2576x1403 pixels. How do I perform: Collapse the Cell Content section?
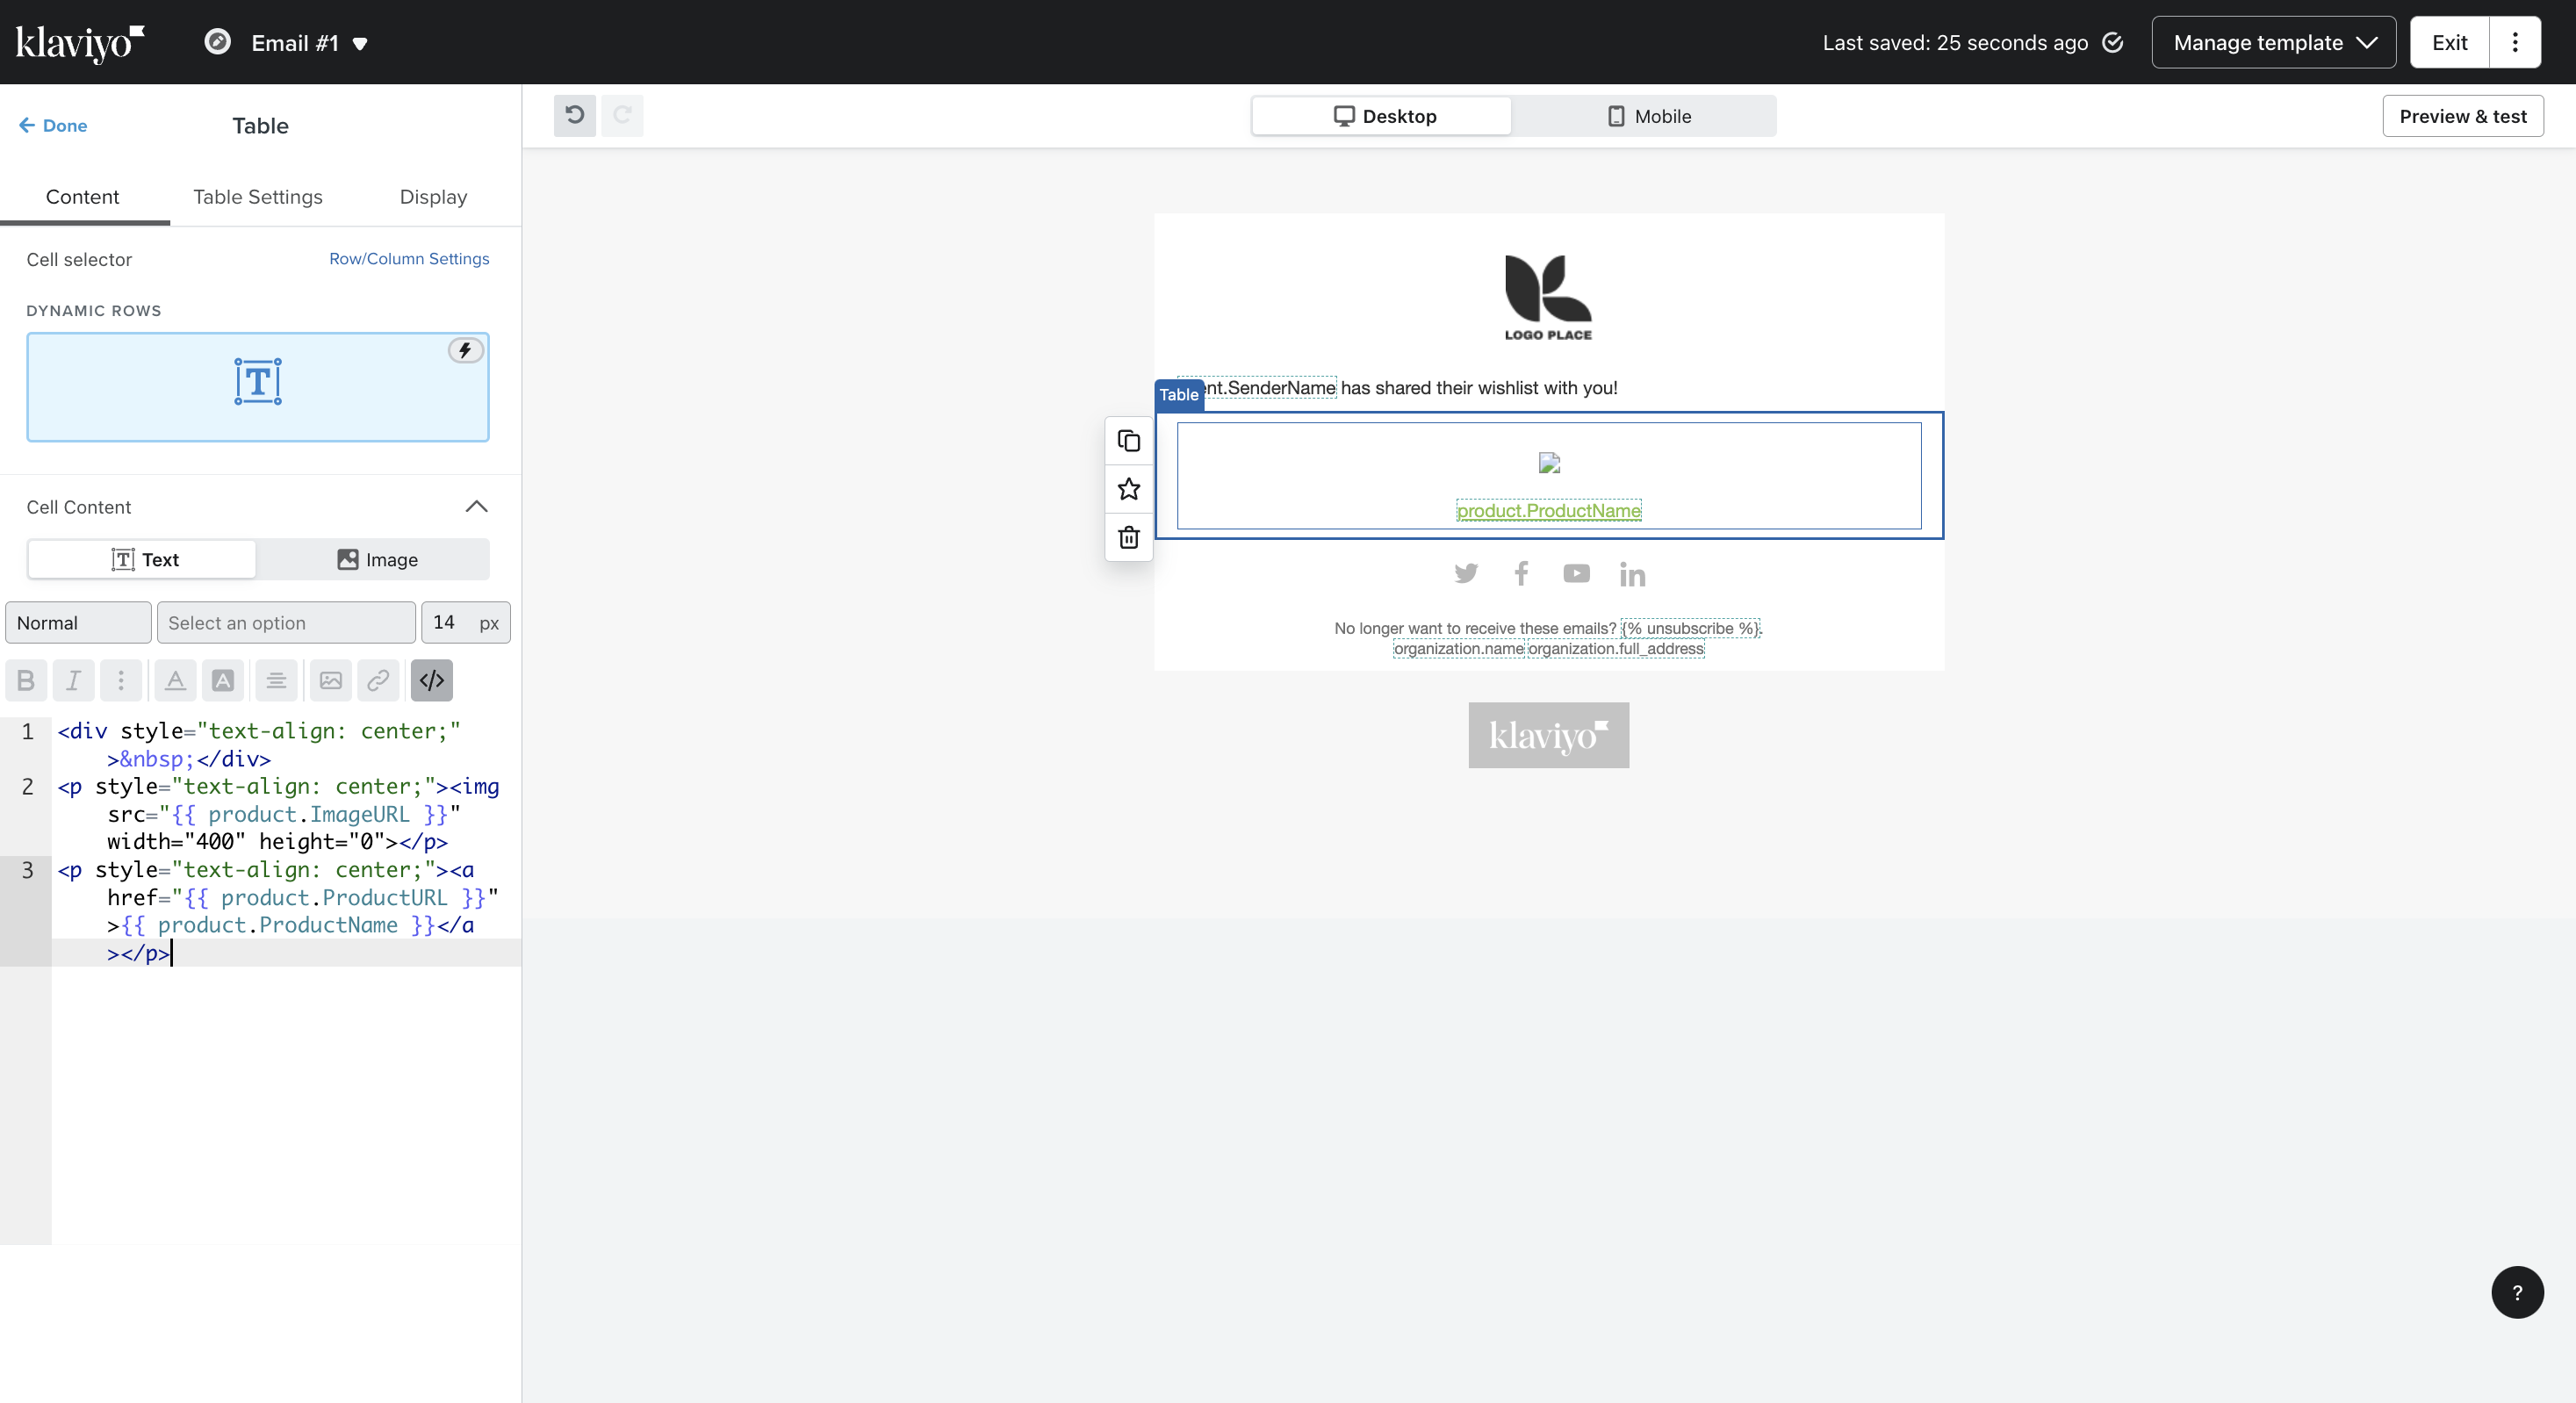tap(476, 507)
